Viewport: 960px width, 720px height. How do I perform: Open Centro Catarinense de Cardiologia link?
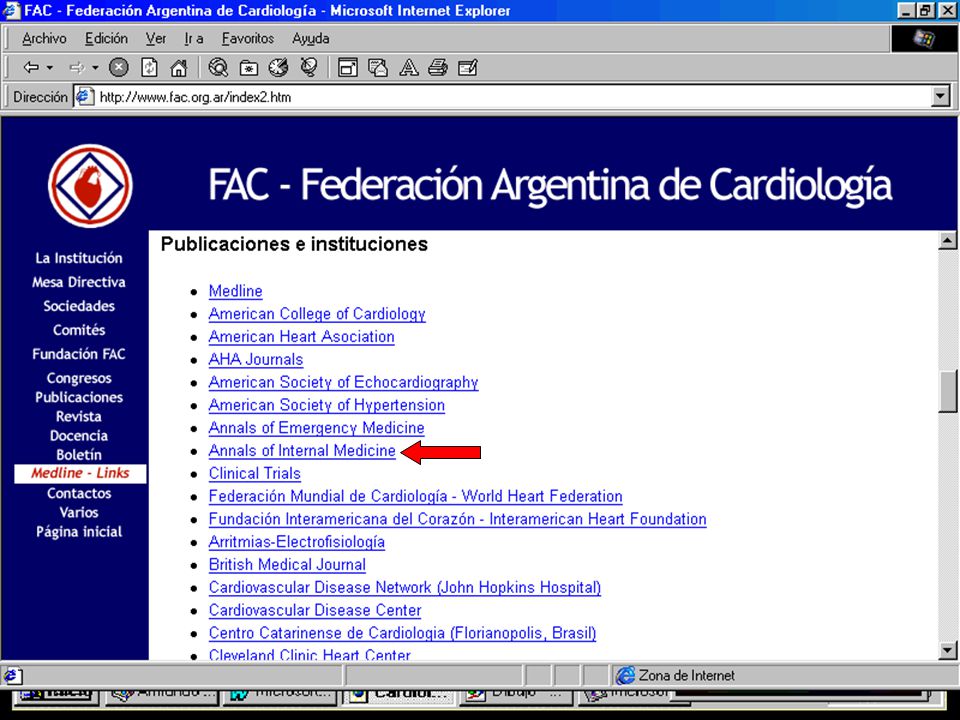click(x=402, y=633)
